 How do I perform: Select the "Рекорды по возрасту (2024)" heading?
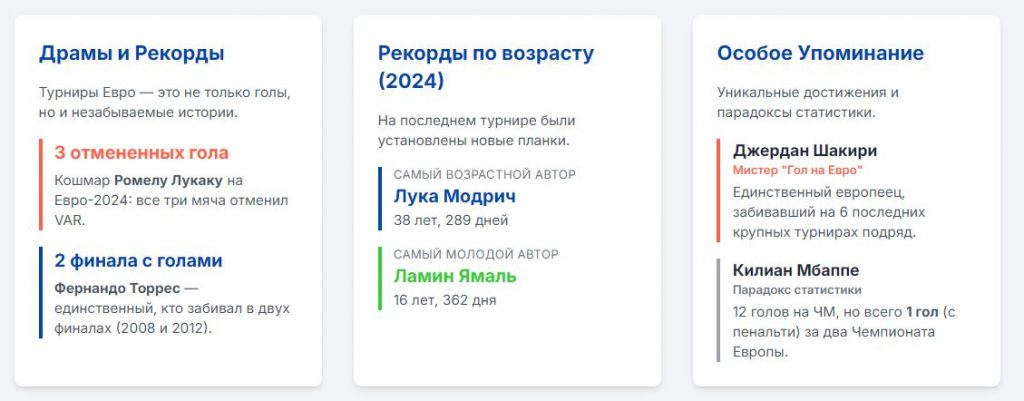tap(485, 66)
